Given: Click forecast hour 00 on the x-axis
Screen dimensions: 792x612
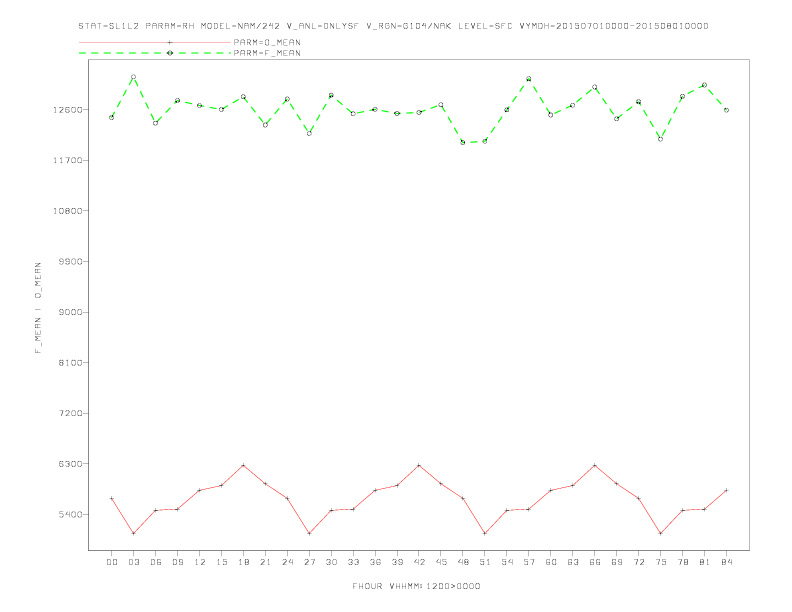Looking at the screenshot, I should tap(112, 562).
